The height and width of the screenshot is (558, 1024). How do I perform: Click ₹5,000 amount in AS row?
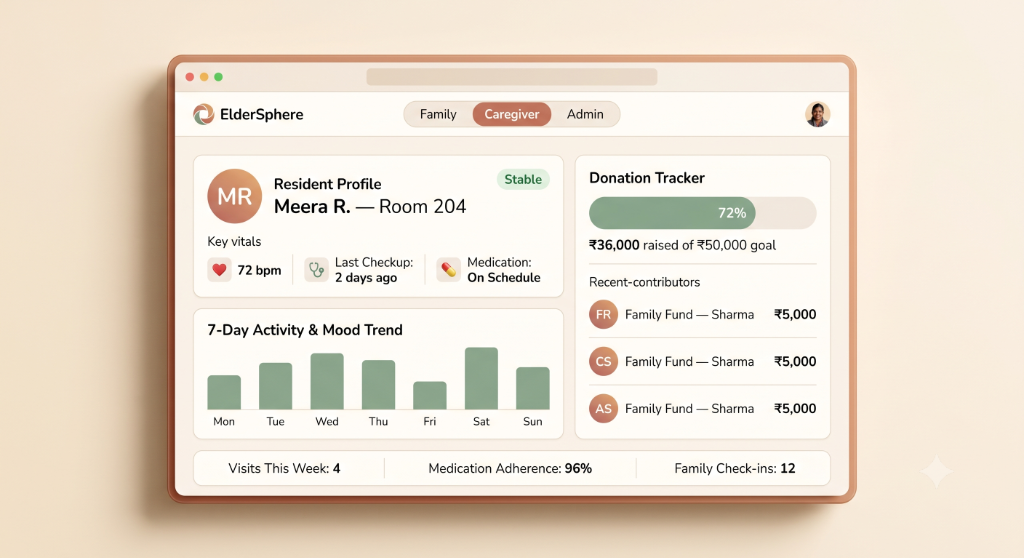point(795,408)
